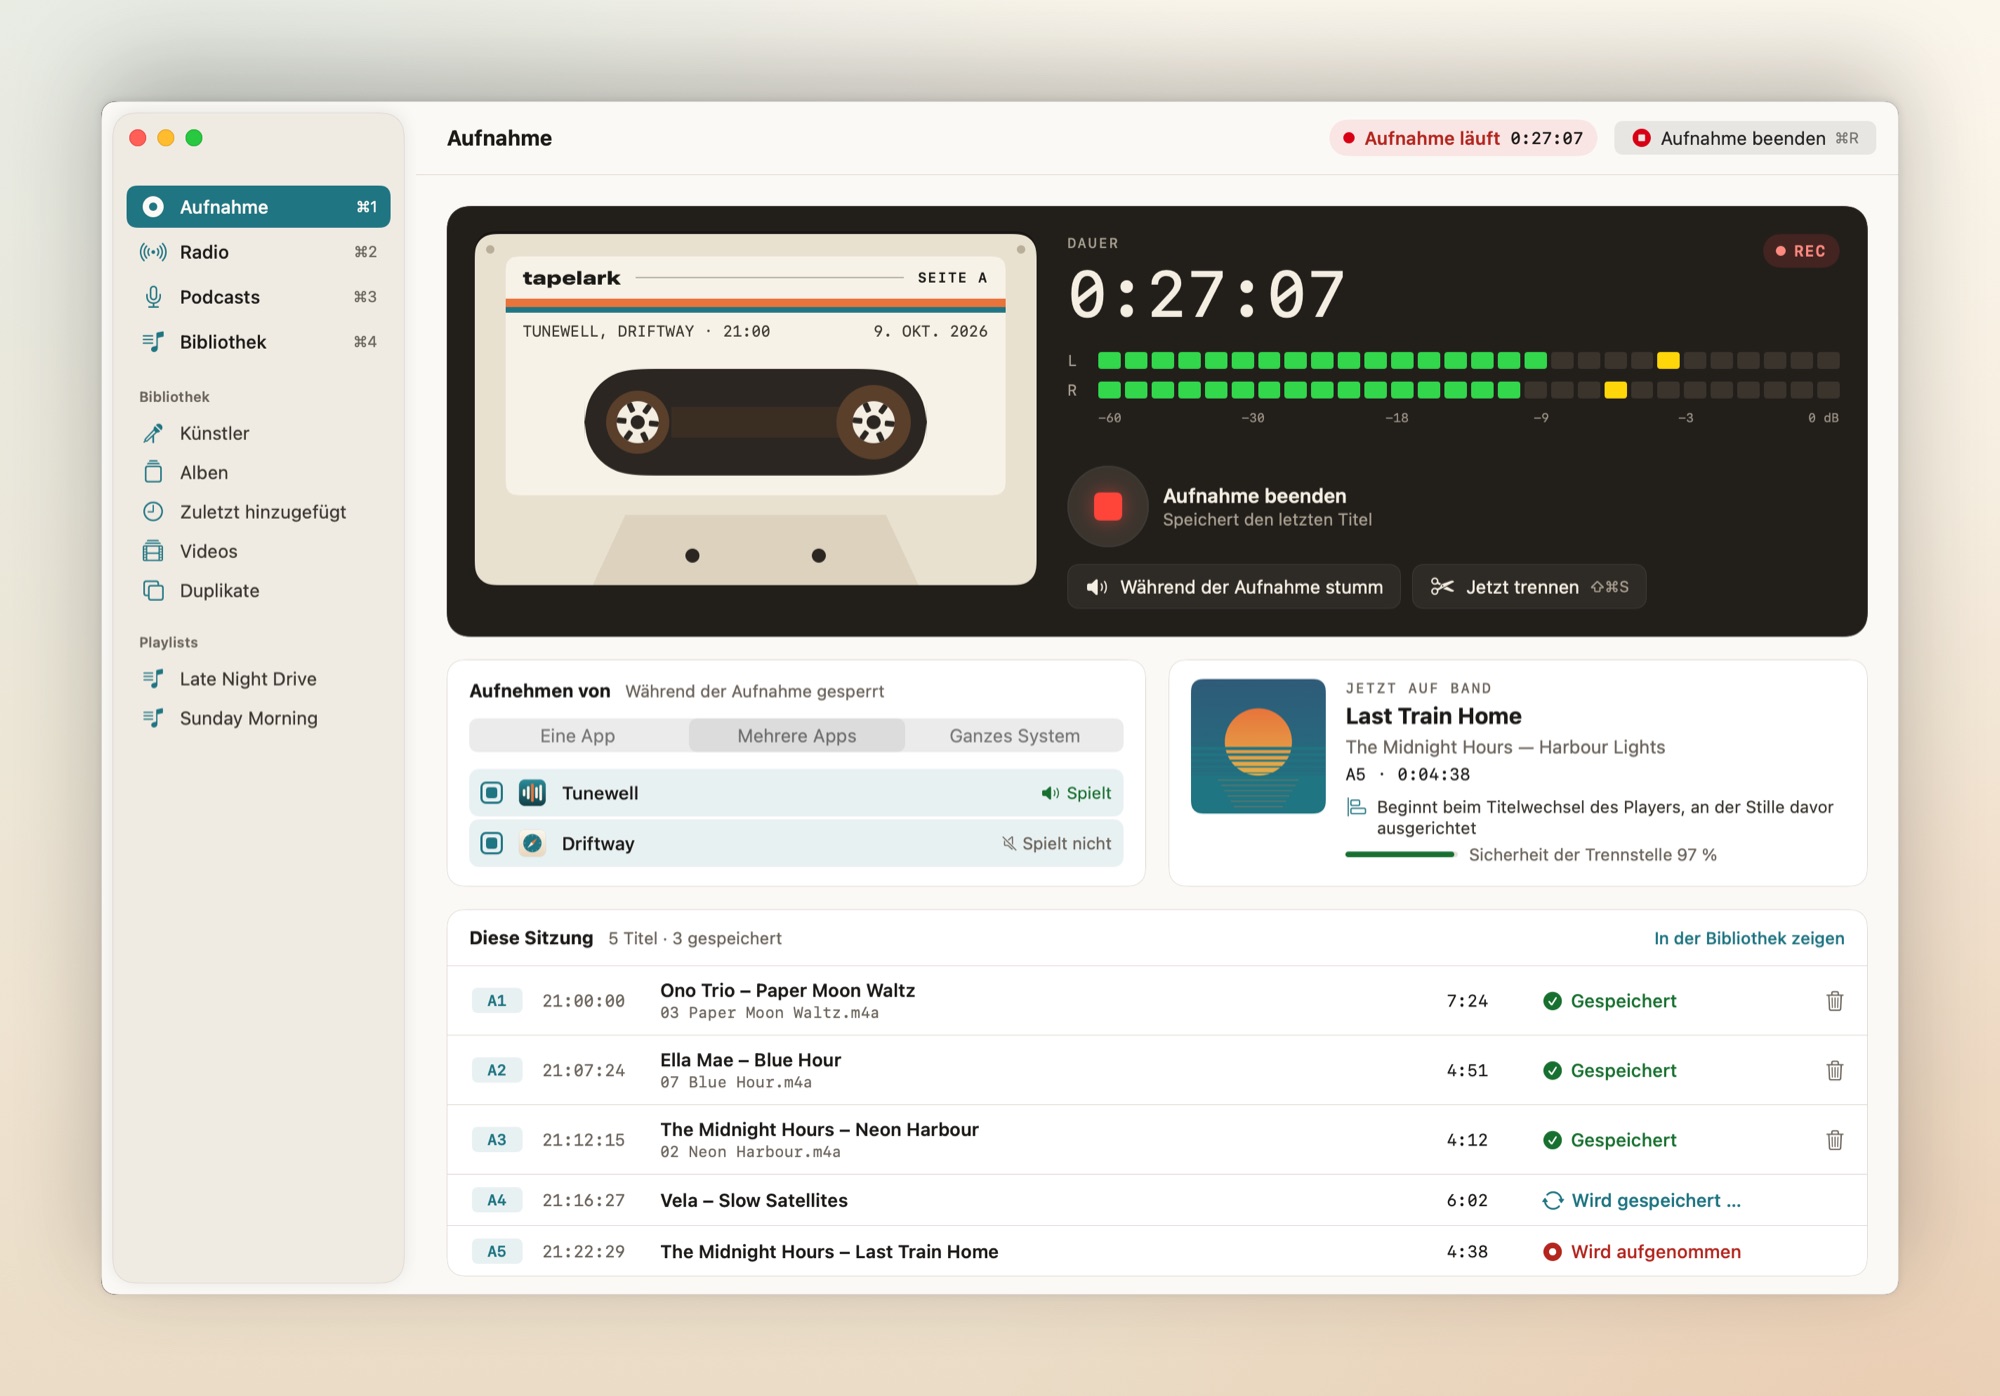The image size is (2000, 1396).
Task: Split the track with Jetzt trennen
Action: pyautogui.click(x=1529, y=587)
